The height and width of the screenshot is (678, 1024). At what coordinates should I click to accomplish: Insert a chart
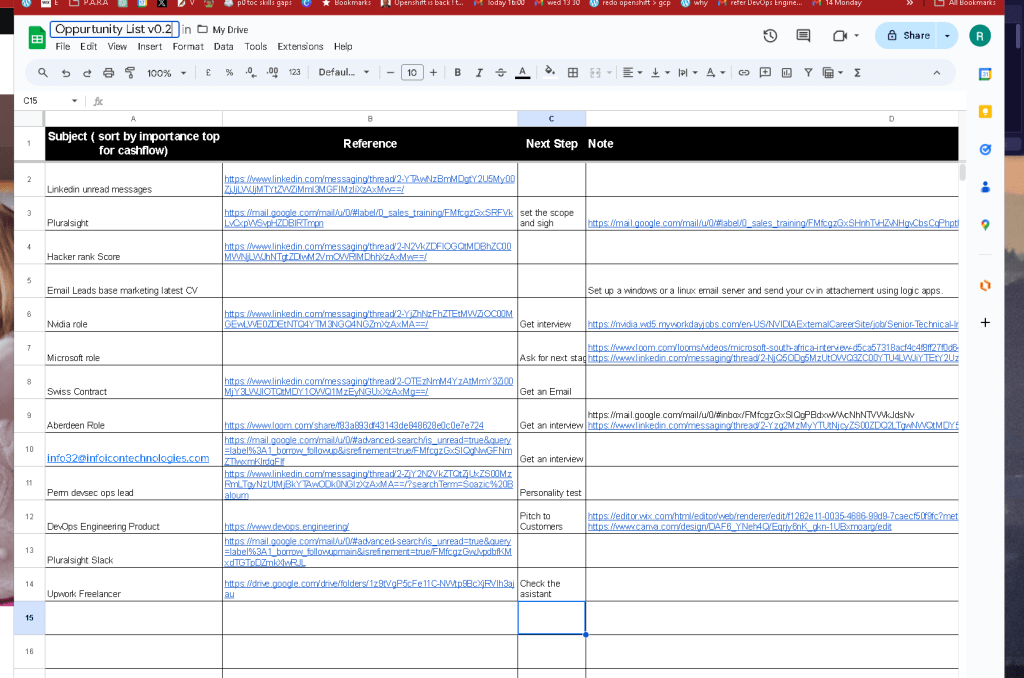coord(786,73)
